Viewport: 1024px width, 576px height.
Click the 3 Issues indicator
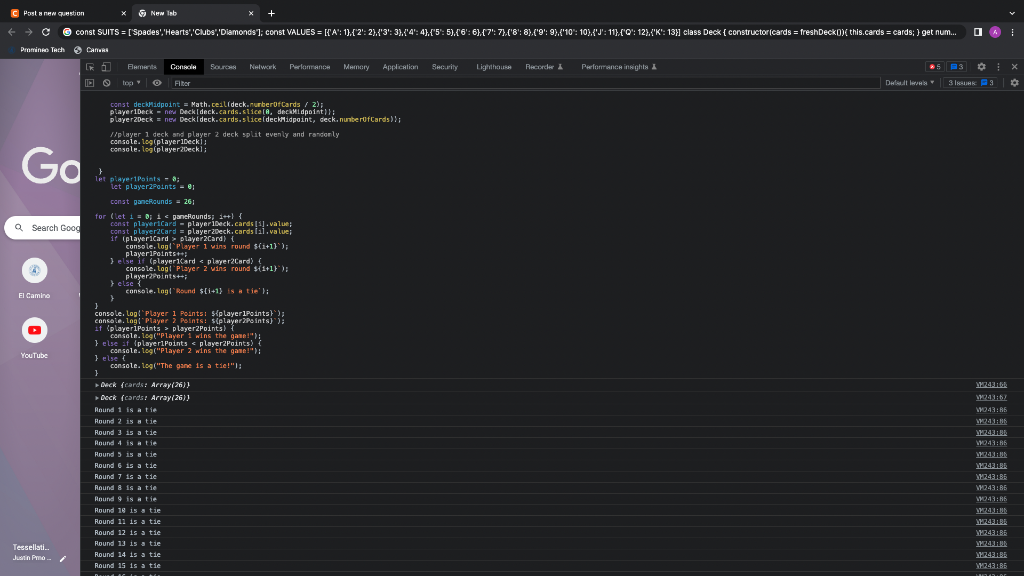click(970, 83)
